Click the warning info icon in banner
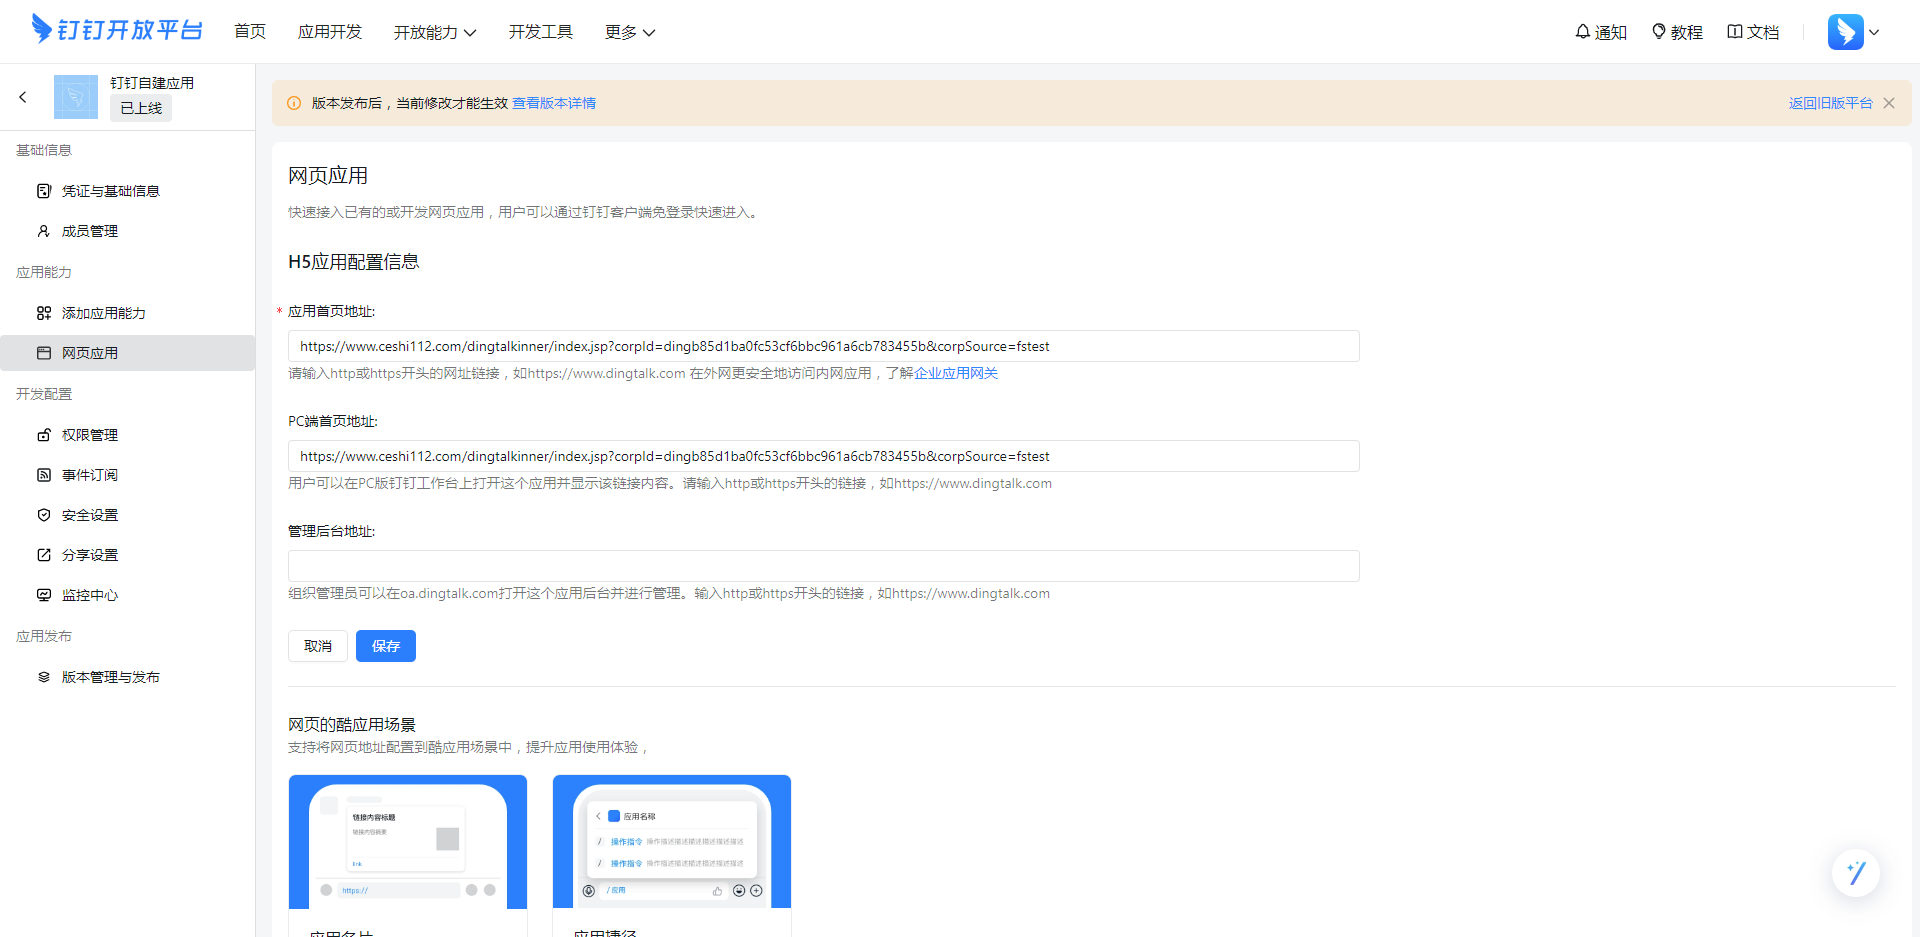The width and height of the screenshot is (1920, 937). click(x=294, y=103)
